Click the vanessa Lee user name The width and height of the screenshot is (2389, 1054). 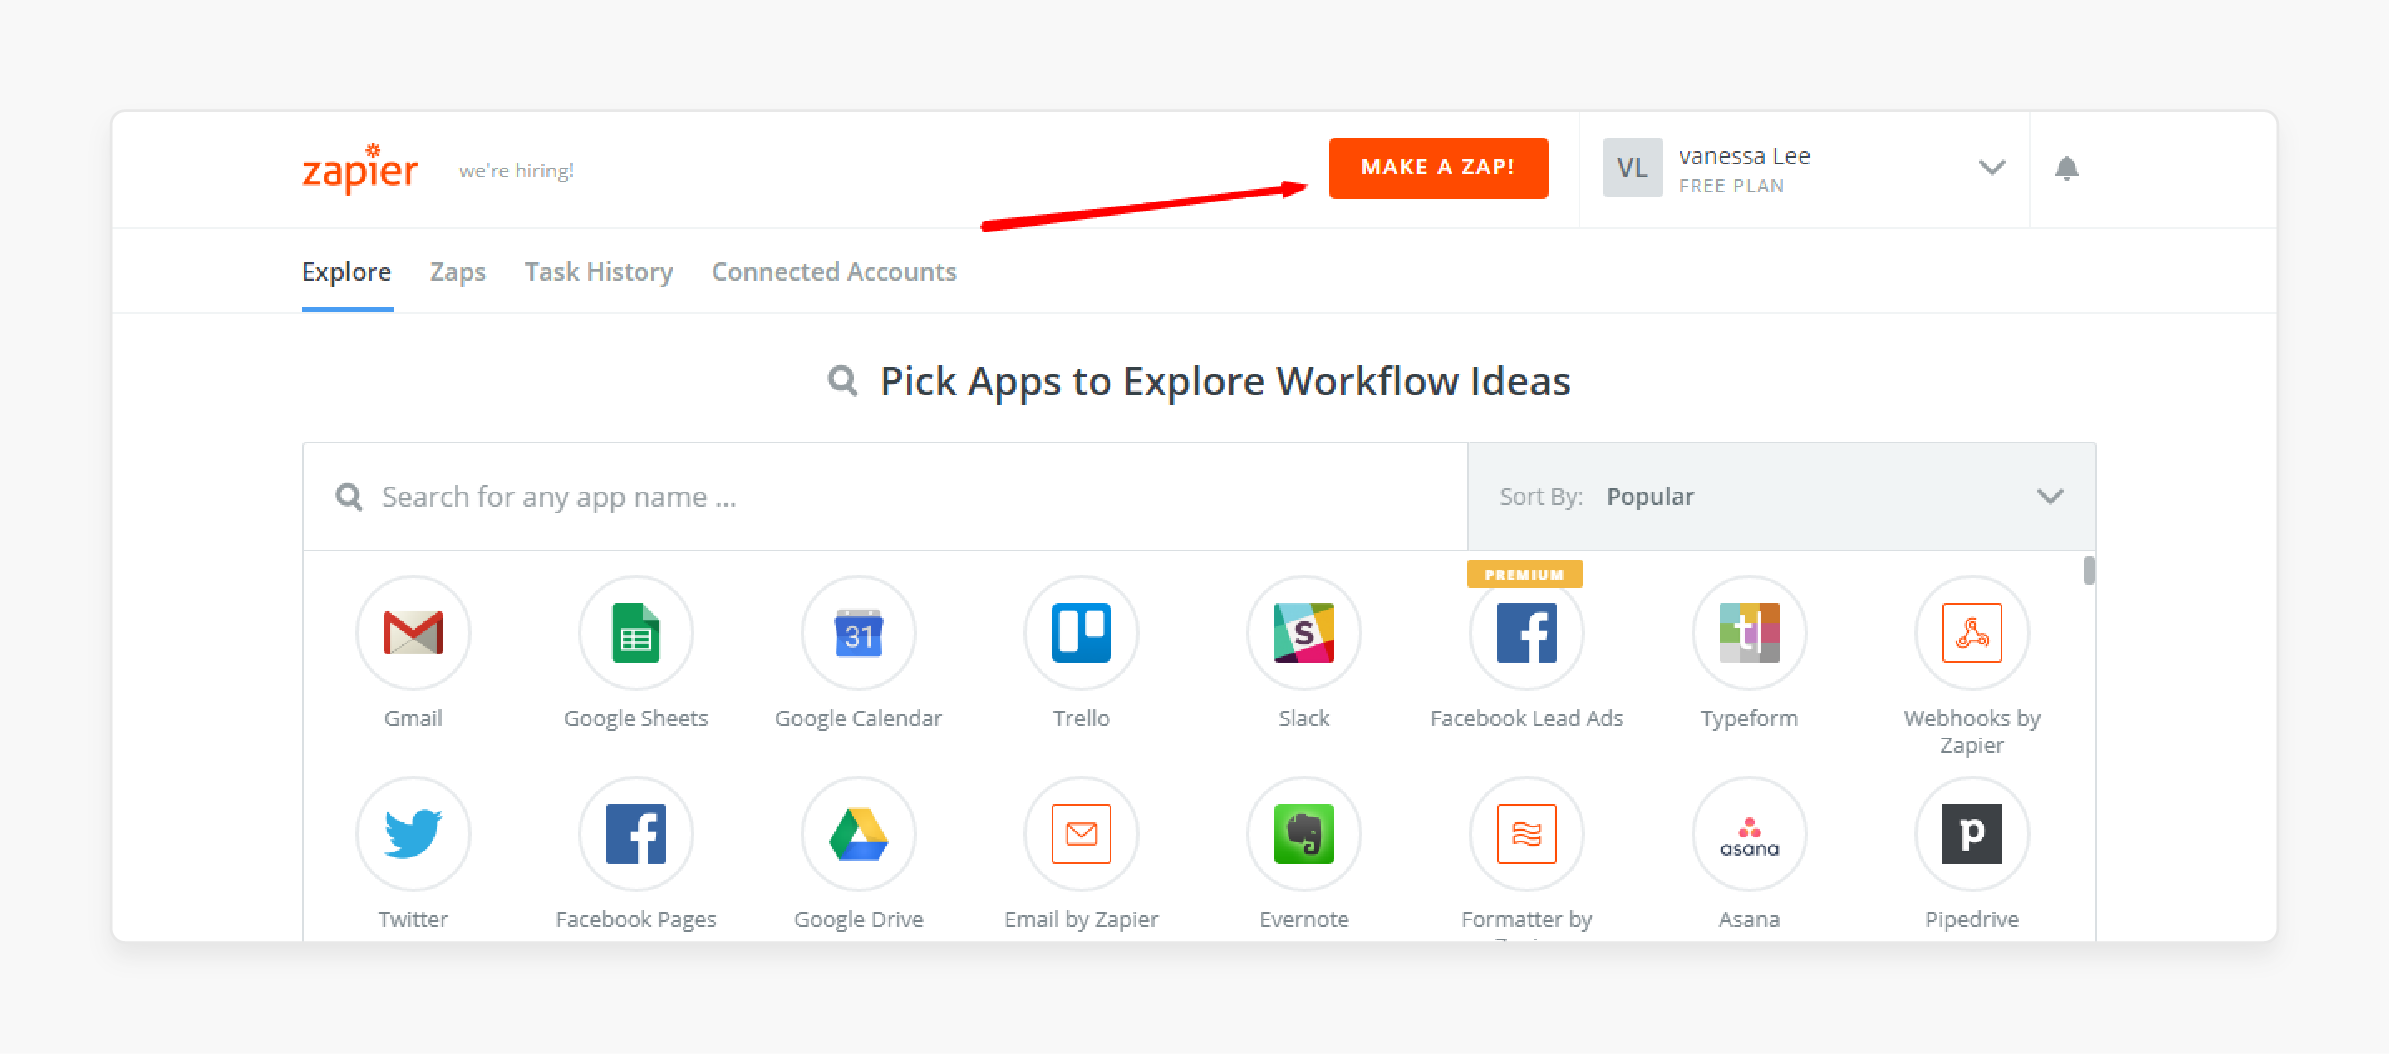[x=1745, y=156]
